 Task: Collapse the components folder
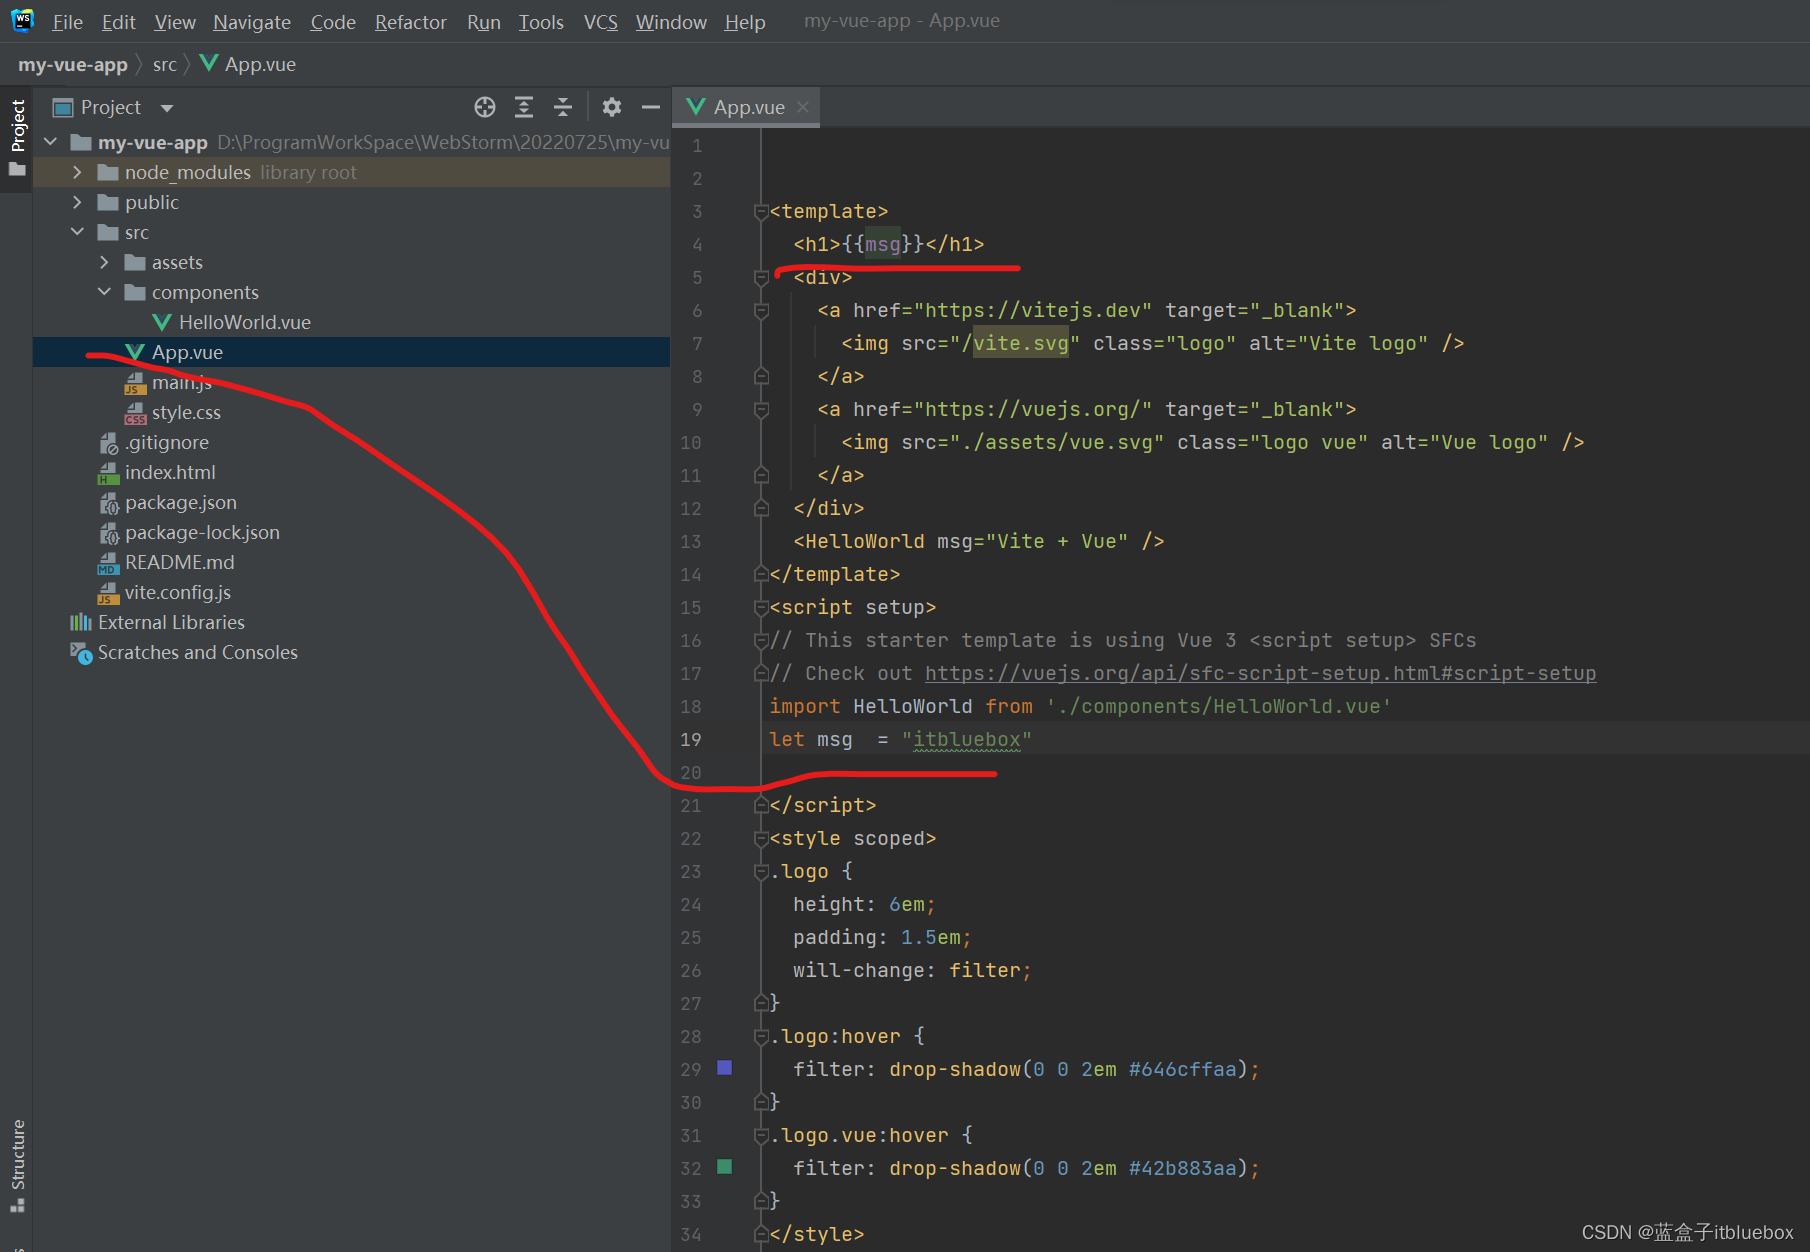104,292
